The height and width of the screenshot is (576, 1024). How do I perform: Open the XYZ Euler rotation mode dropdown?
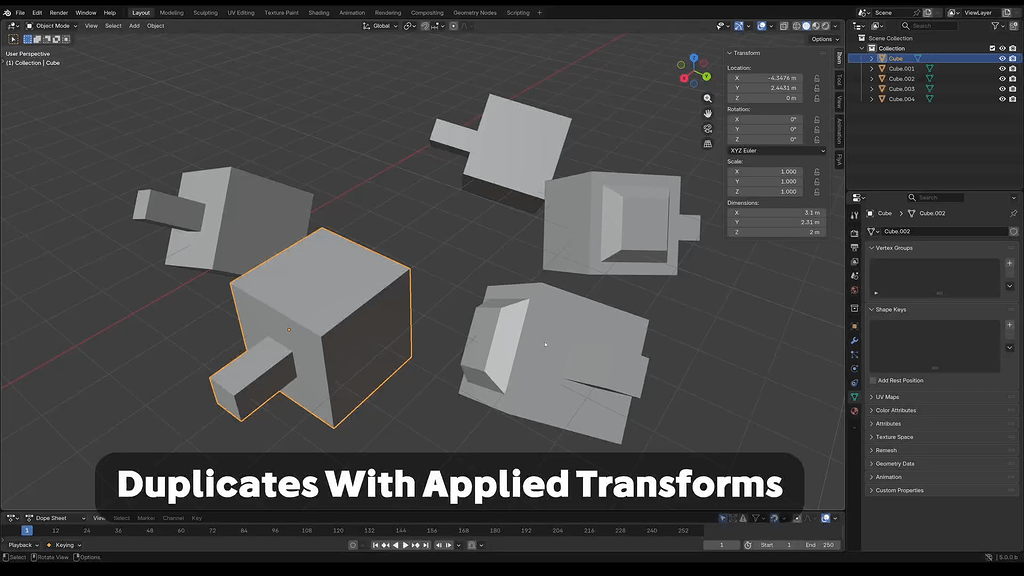777,150
